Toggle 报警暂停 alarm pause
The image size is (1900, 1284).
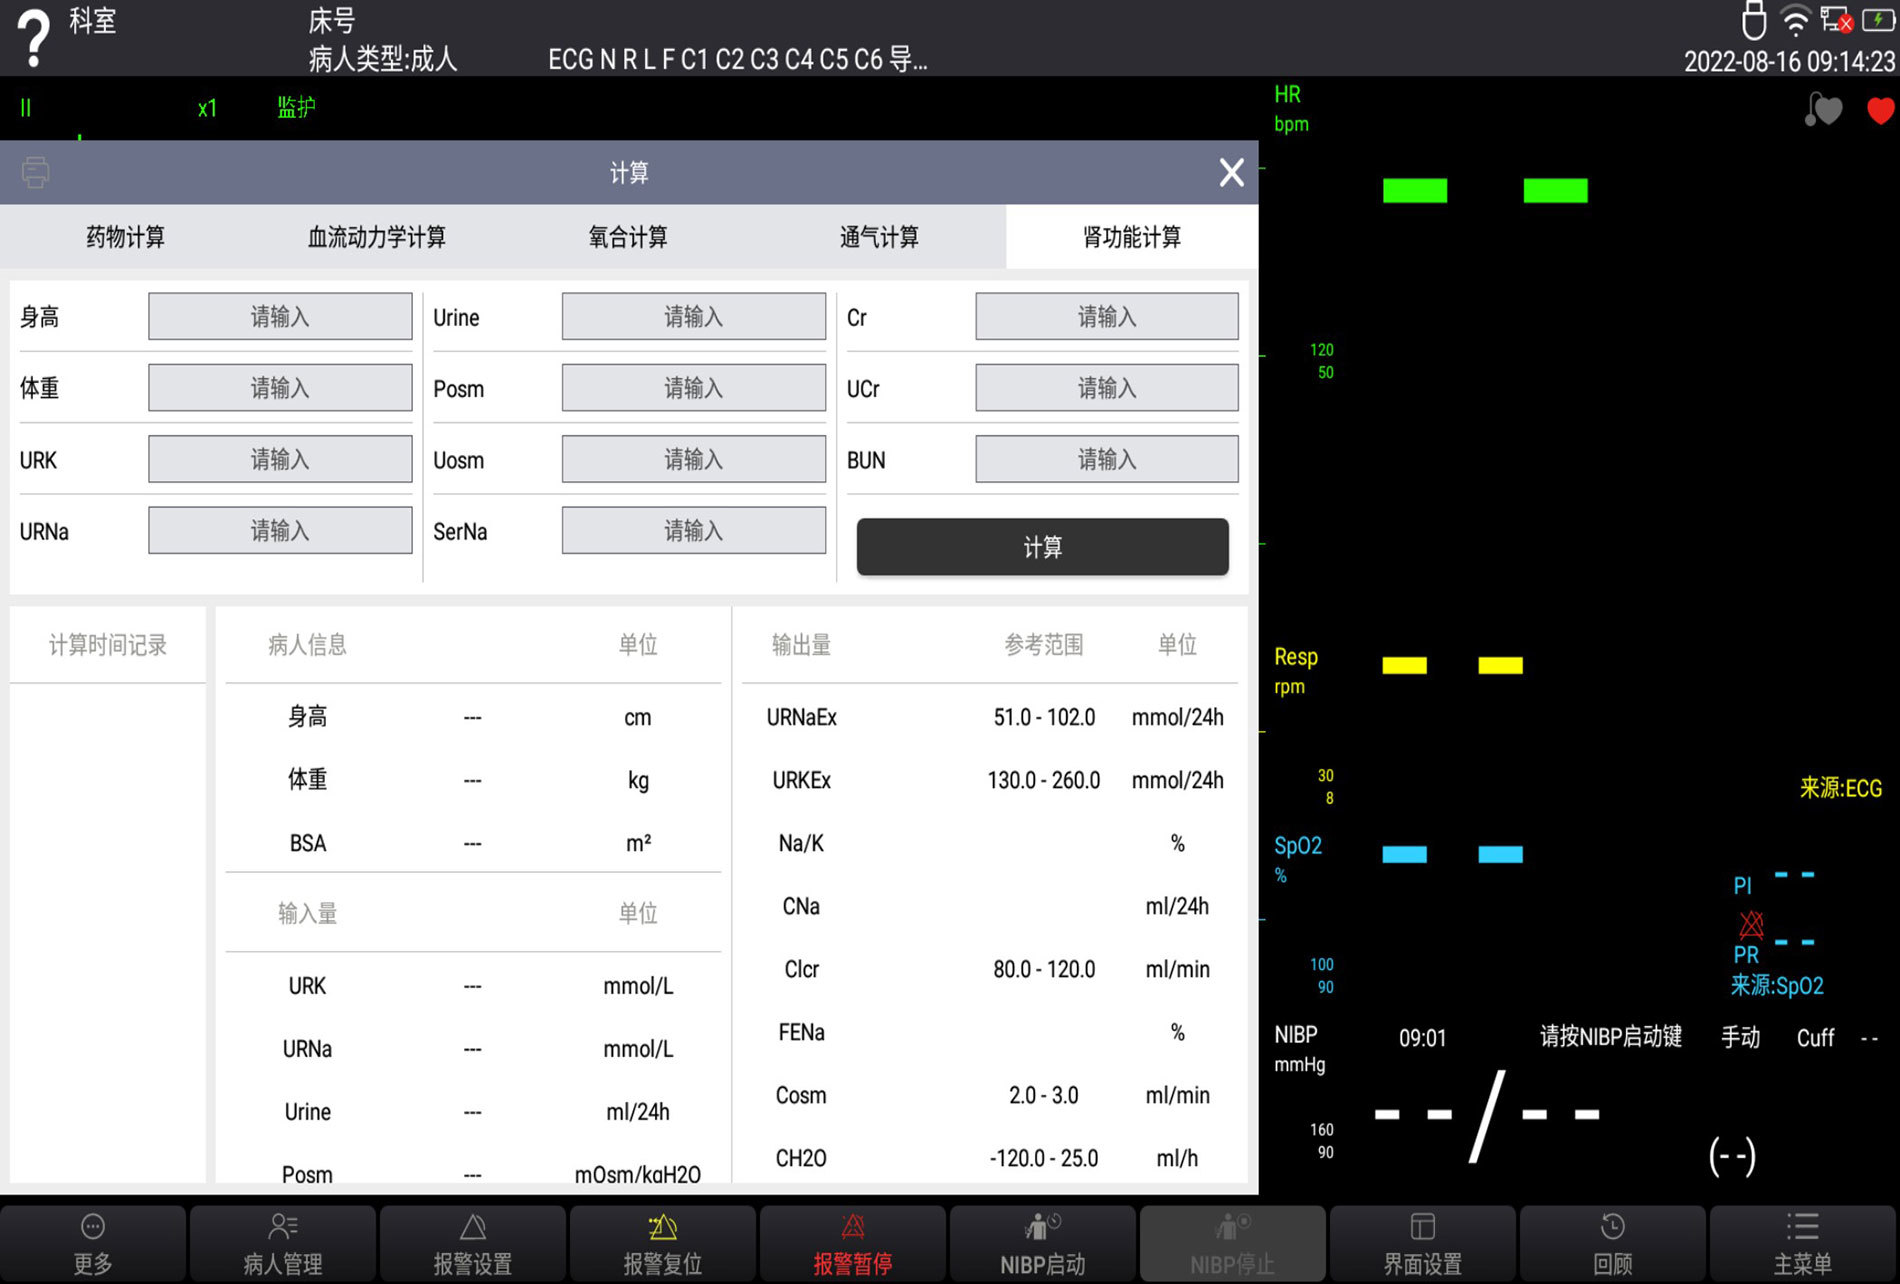coord(852,1243)
